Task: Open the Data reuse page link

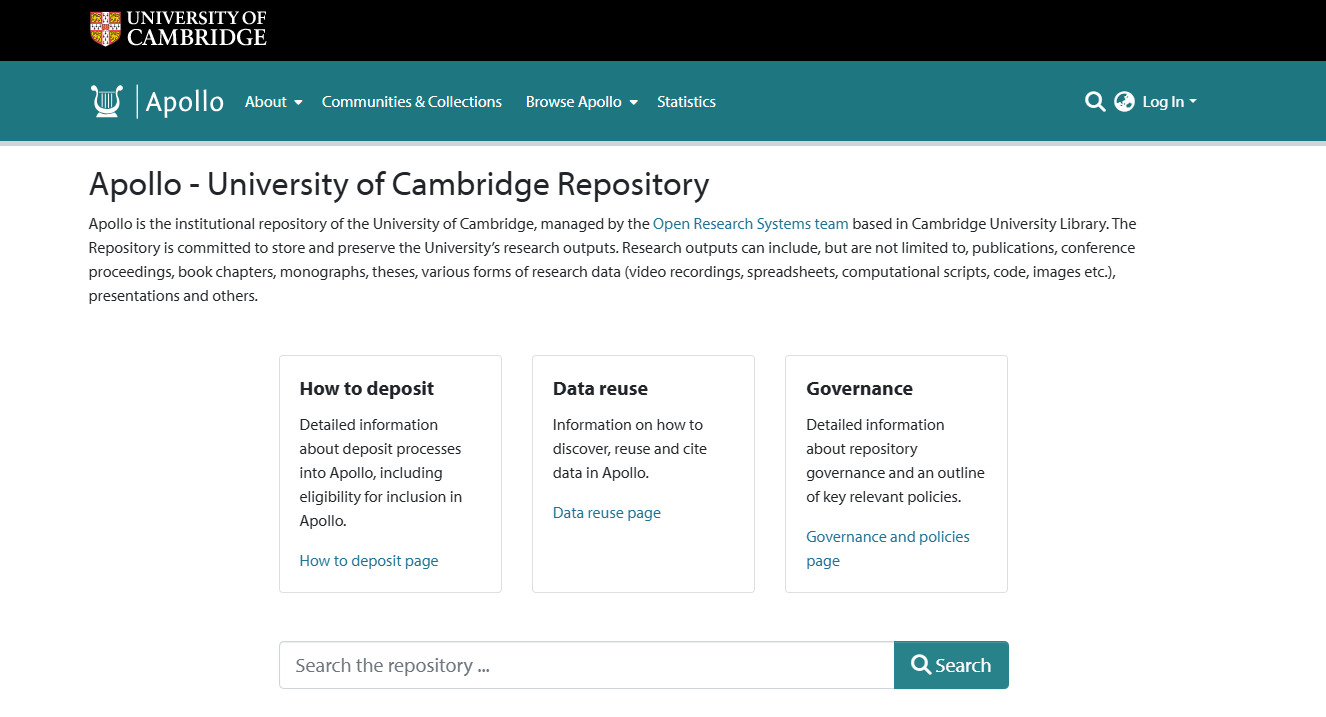Action: tap(607, 513)
